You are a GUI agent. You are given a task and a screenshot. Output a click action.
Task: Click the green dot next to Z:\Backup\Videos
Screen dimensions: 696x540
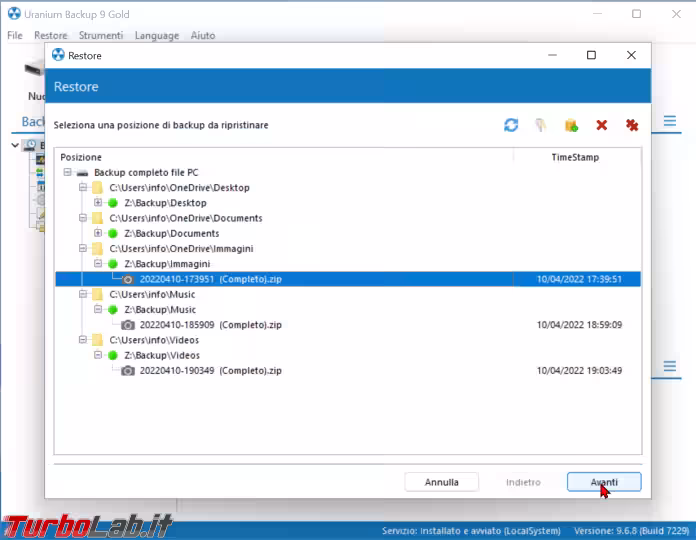tap(113, 355)
